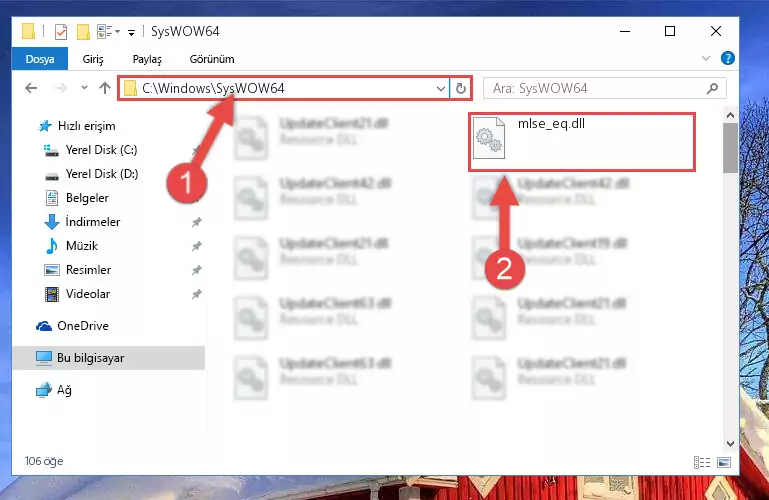Image resolution: width=769 pixels, height=500 pixels.
Task: Click the OneDrive cloud icon
Action: pyautogui.click(x=44, y=326)
